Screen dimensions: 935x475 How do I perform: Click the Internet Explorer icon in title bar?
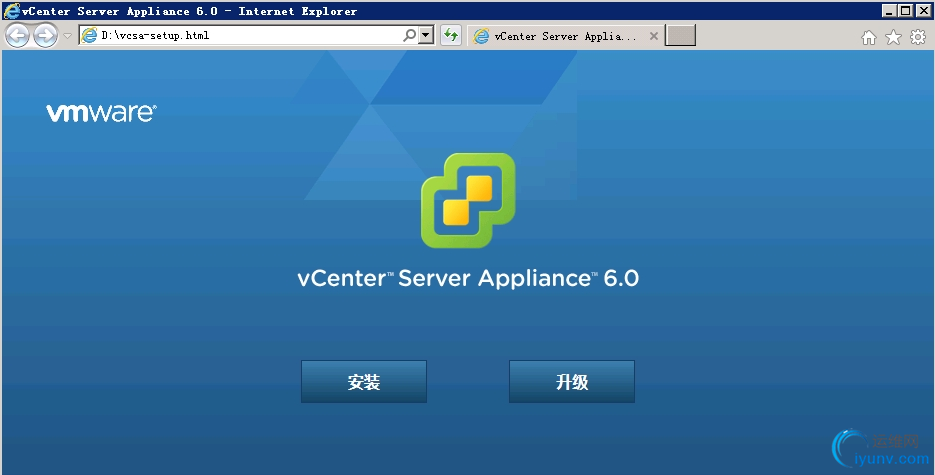[12, 11]
